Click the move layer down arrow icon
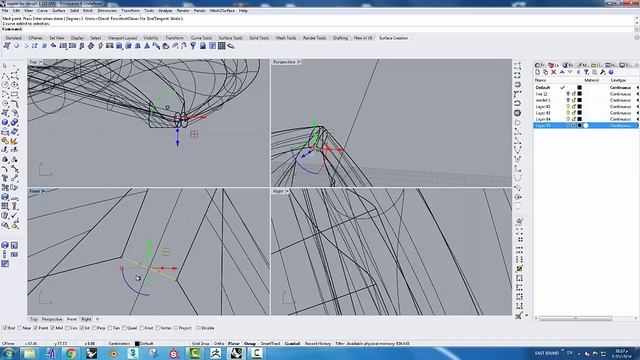The height and width of the screenshot is (360, 640). [x=570, y=72]
